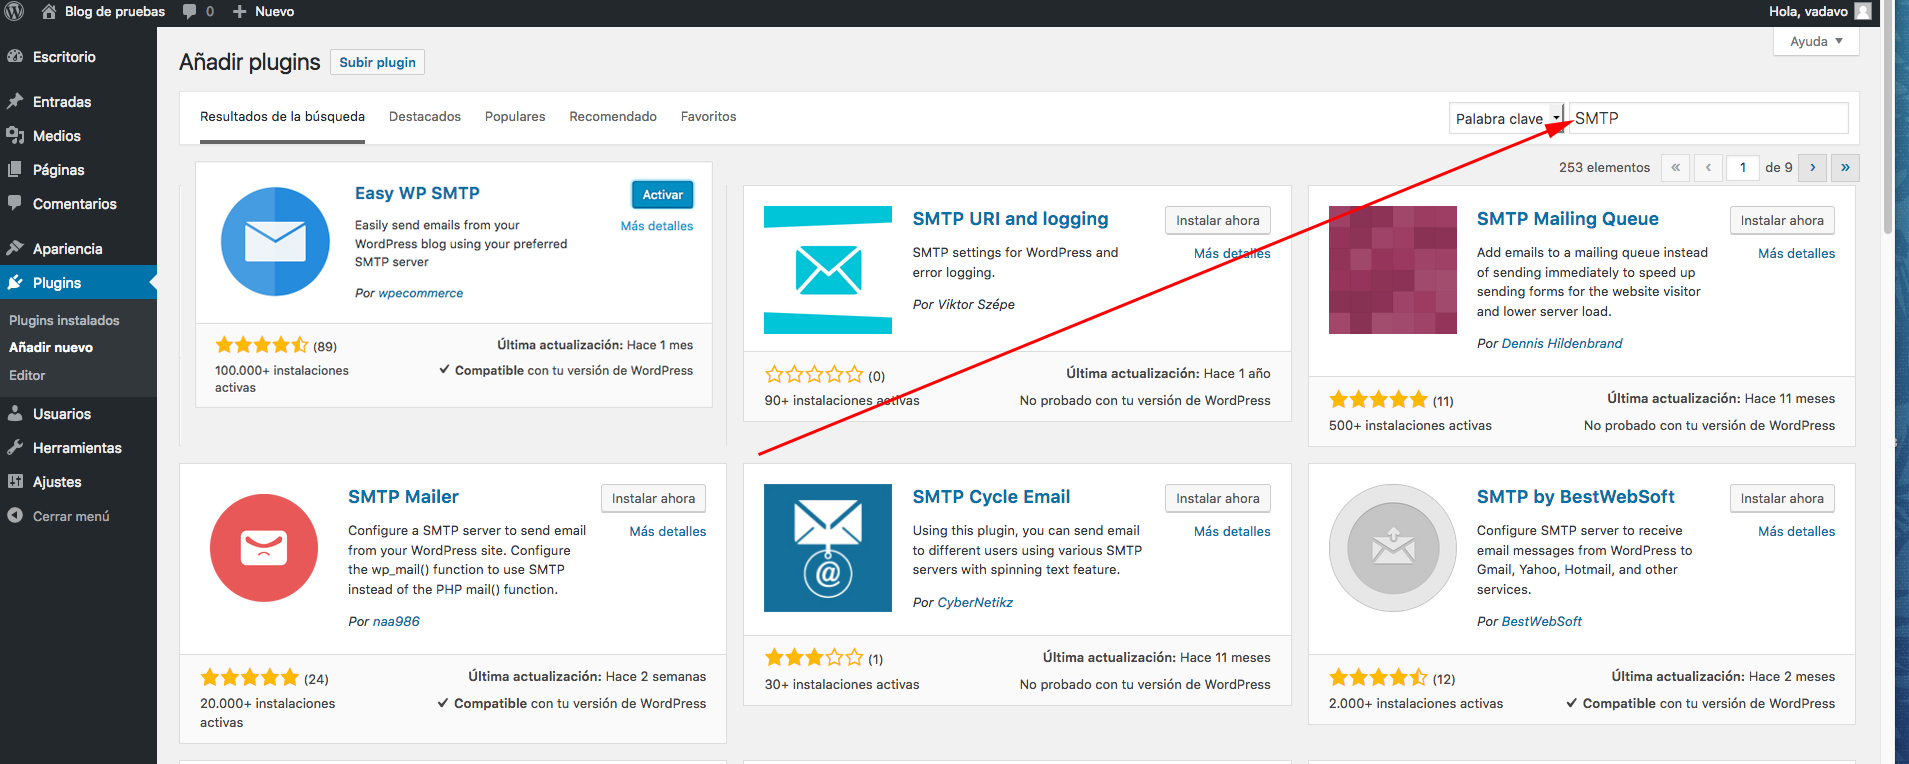Click the Comentarios speech bubble icon
The width and height of the screenshot is (1909, 764).
pos(15,203)
